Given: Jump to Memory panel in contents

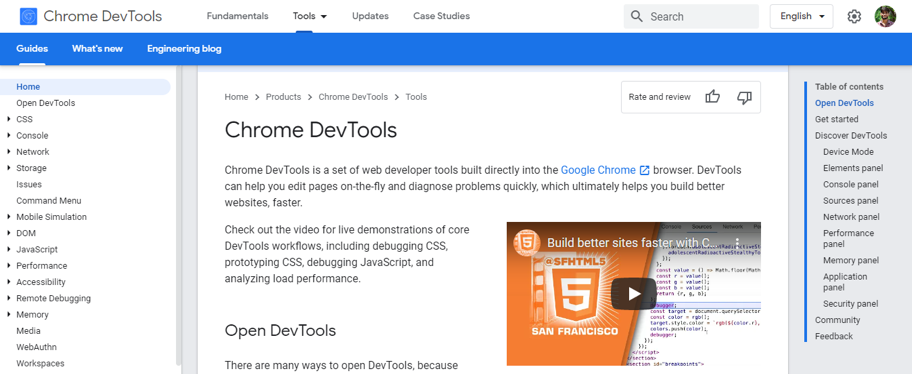Looking at the screenshot, I should pyautogui.click(x=850, y=261).
